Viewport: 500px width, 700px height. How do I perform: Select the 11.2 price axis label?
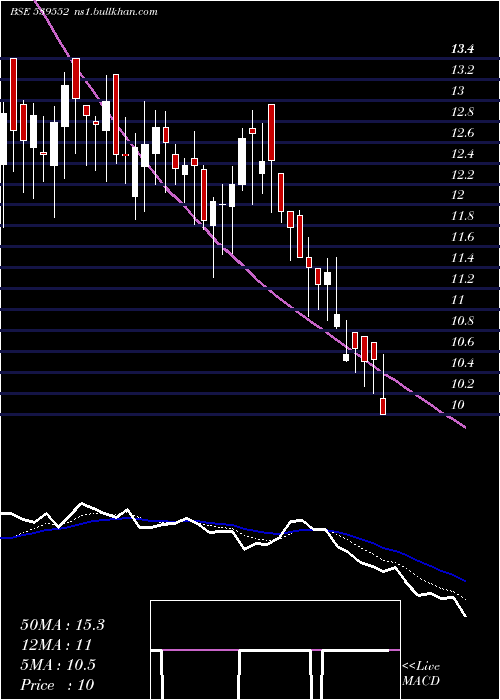click(x=462, y=279)
